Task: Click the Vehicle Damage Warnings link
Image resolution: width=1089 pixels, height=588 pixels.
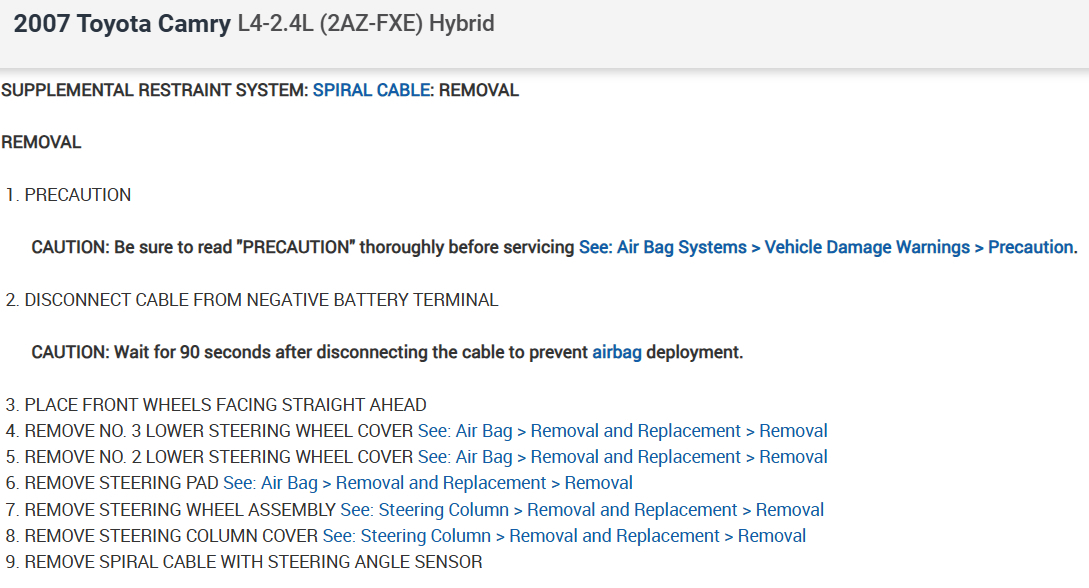Action: pos(867,247)
